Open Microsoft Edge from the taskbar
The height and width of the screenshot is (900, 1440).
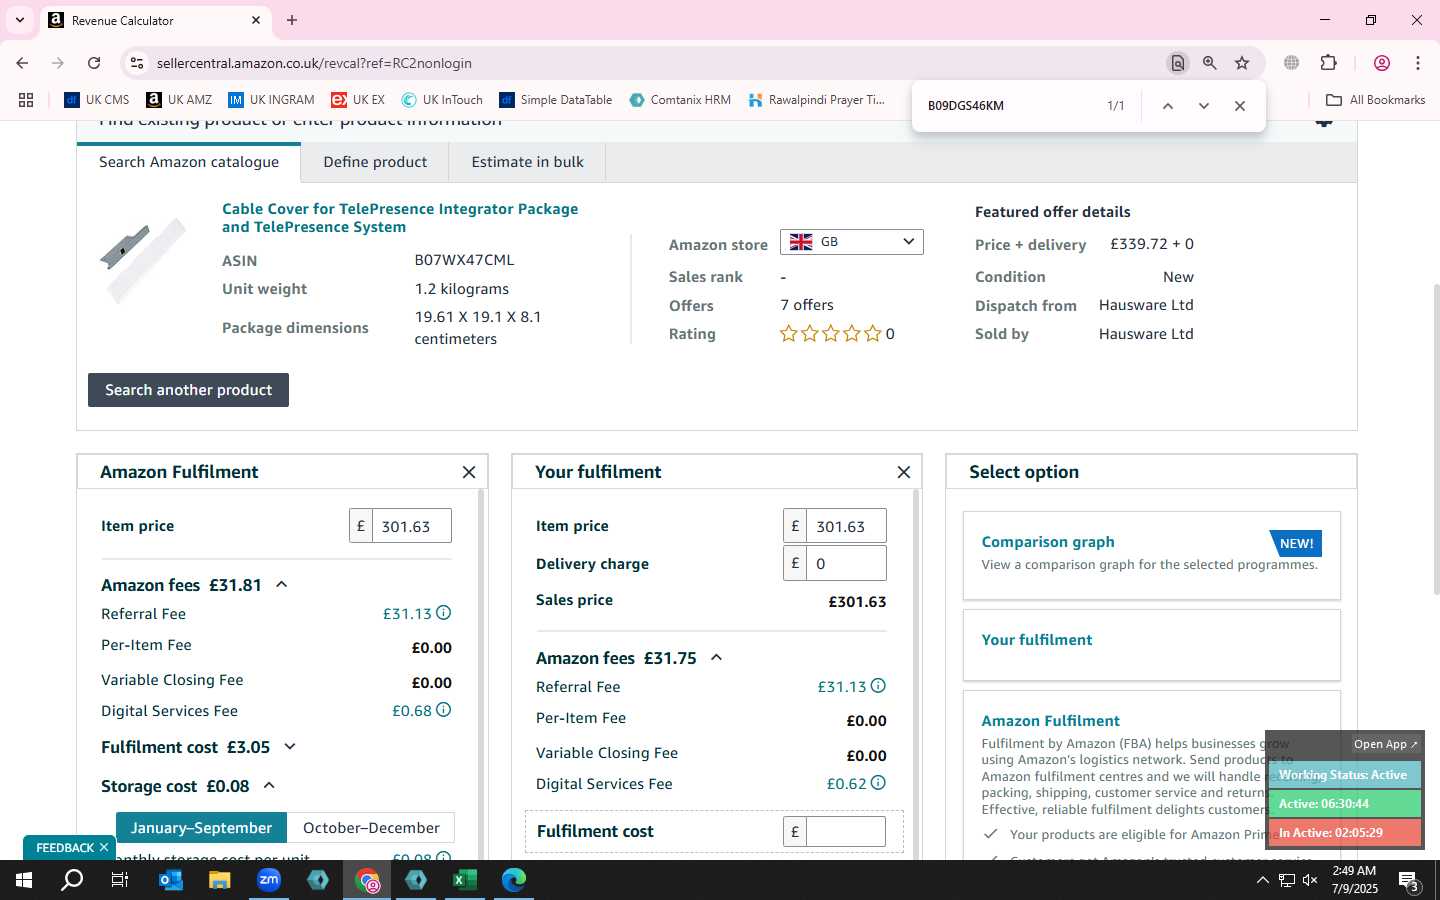[514, 880]
